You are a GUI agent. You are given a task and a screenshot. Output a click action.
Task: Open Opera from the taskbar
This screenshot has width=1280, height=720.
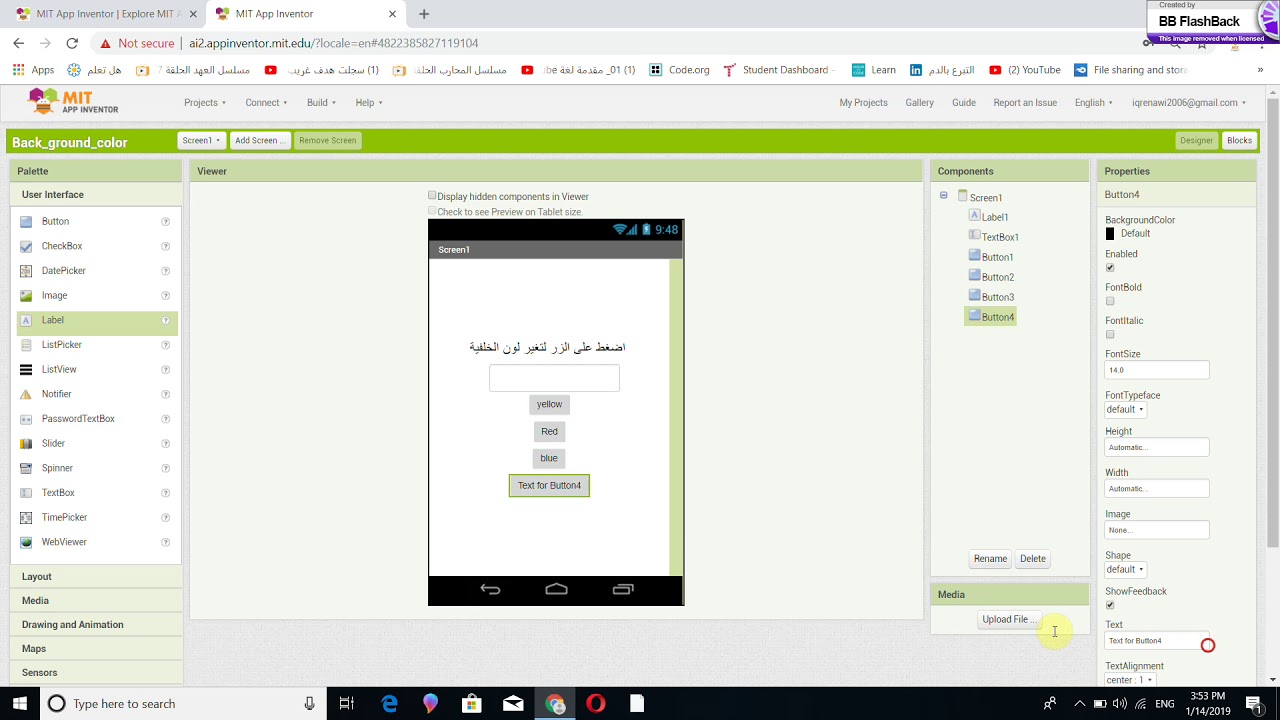596,704
